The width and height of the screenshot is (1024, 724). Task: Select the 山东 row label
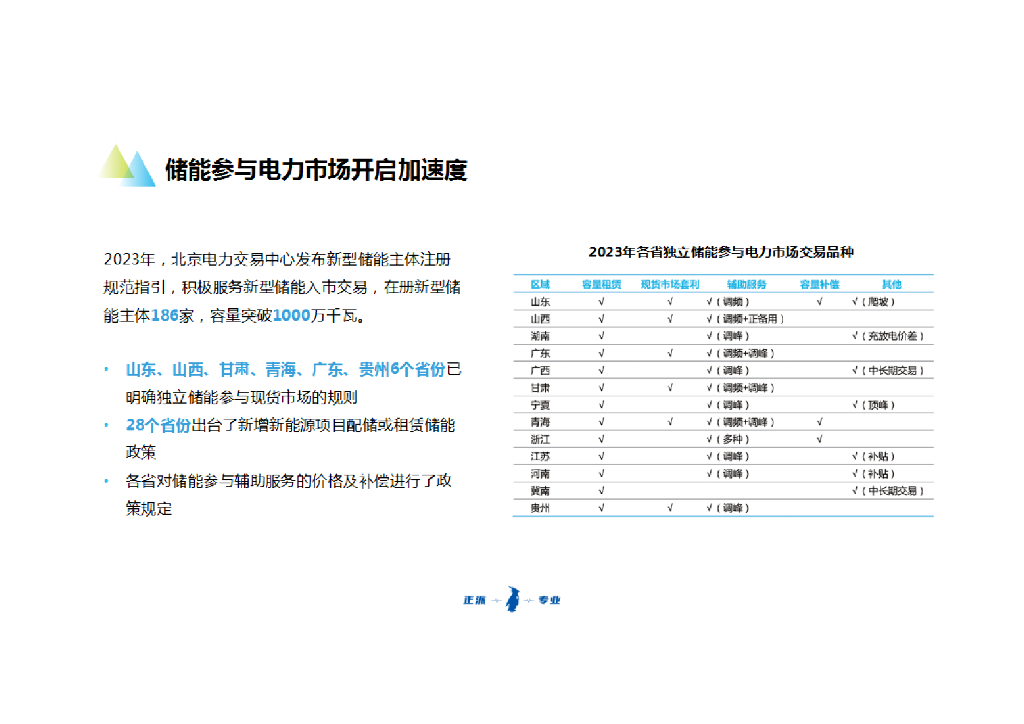(540, 302)
